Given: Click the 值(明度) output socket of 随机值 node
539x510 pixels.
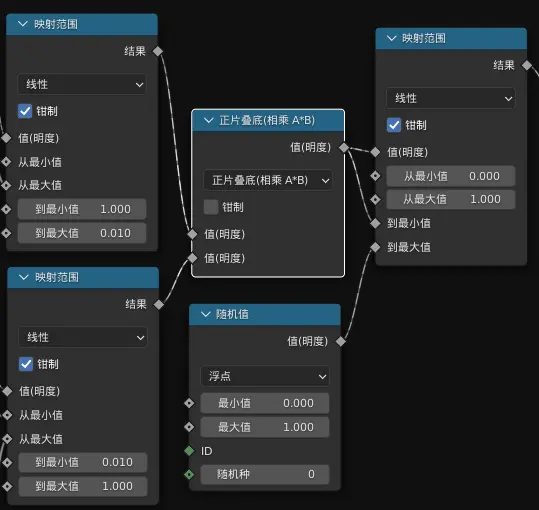Looking at the screenshot, I should tap(341, 341).
